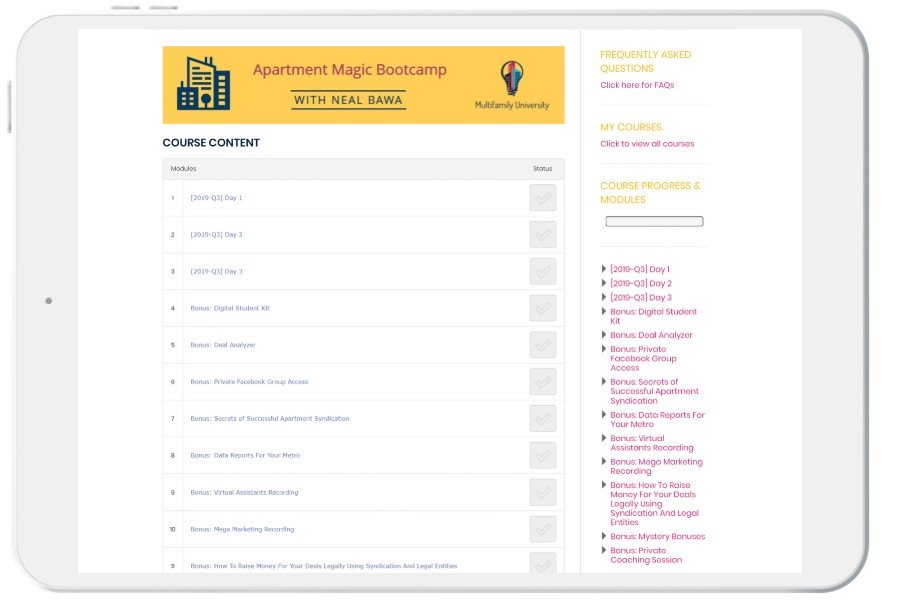Open Bonus: Mega Marketing Recording module row
This screenshot has width=900, height=600.
242,529
